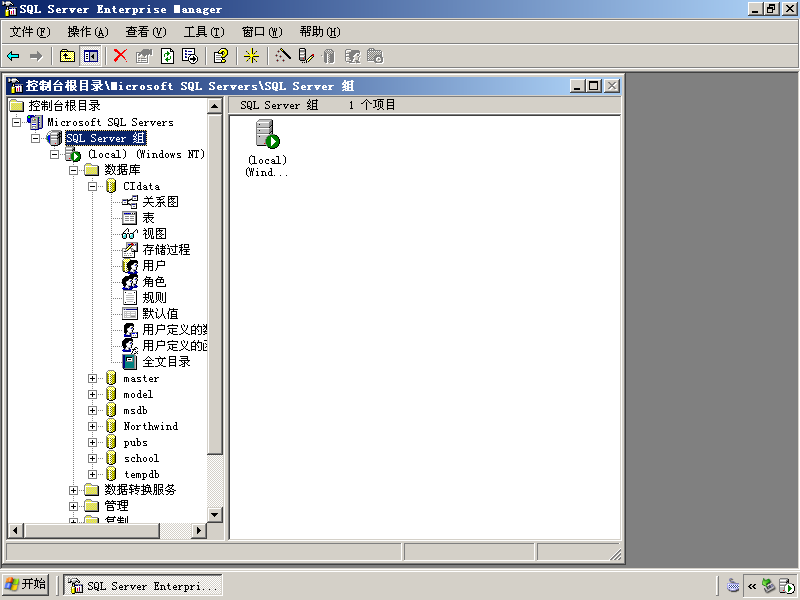Click the Up one level folder icon
Screen dimensions: 800x600
tap(67, 56)
